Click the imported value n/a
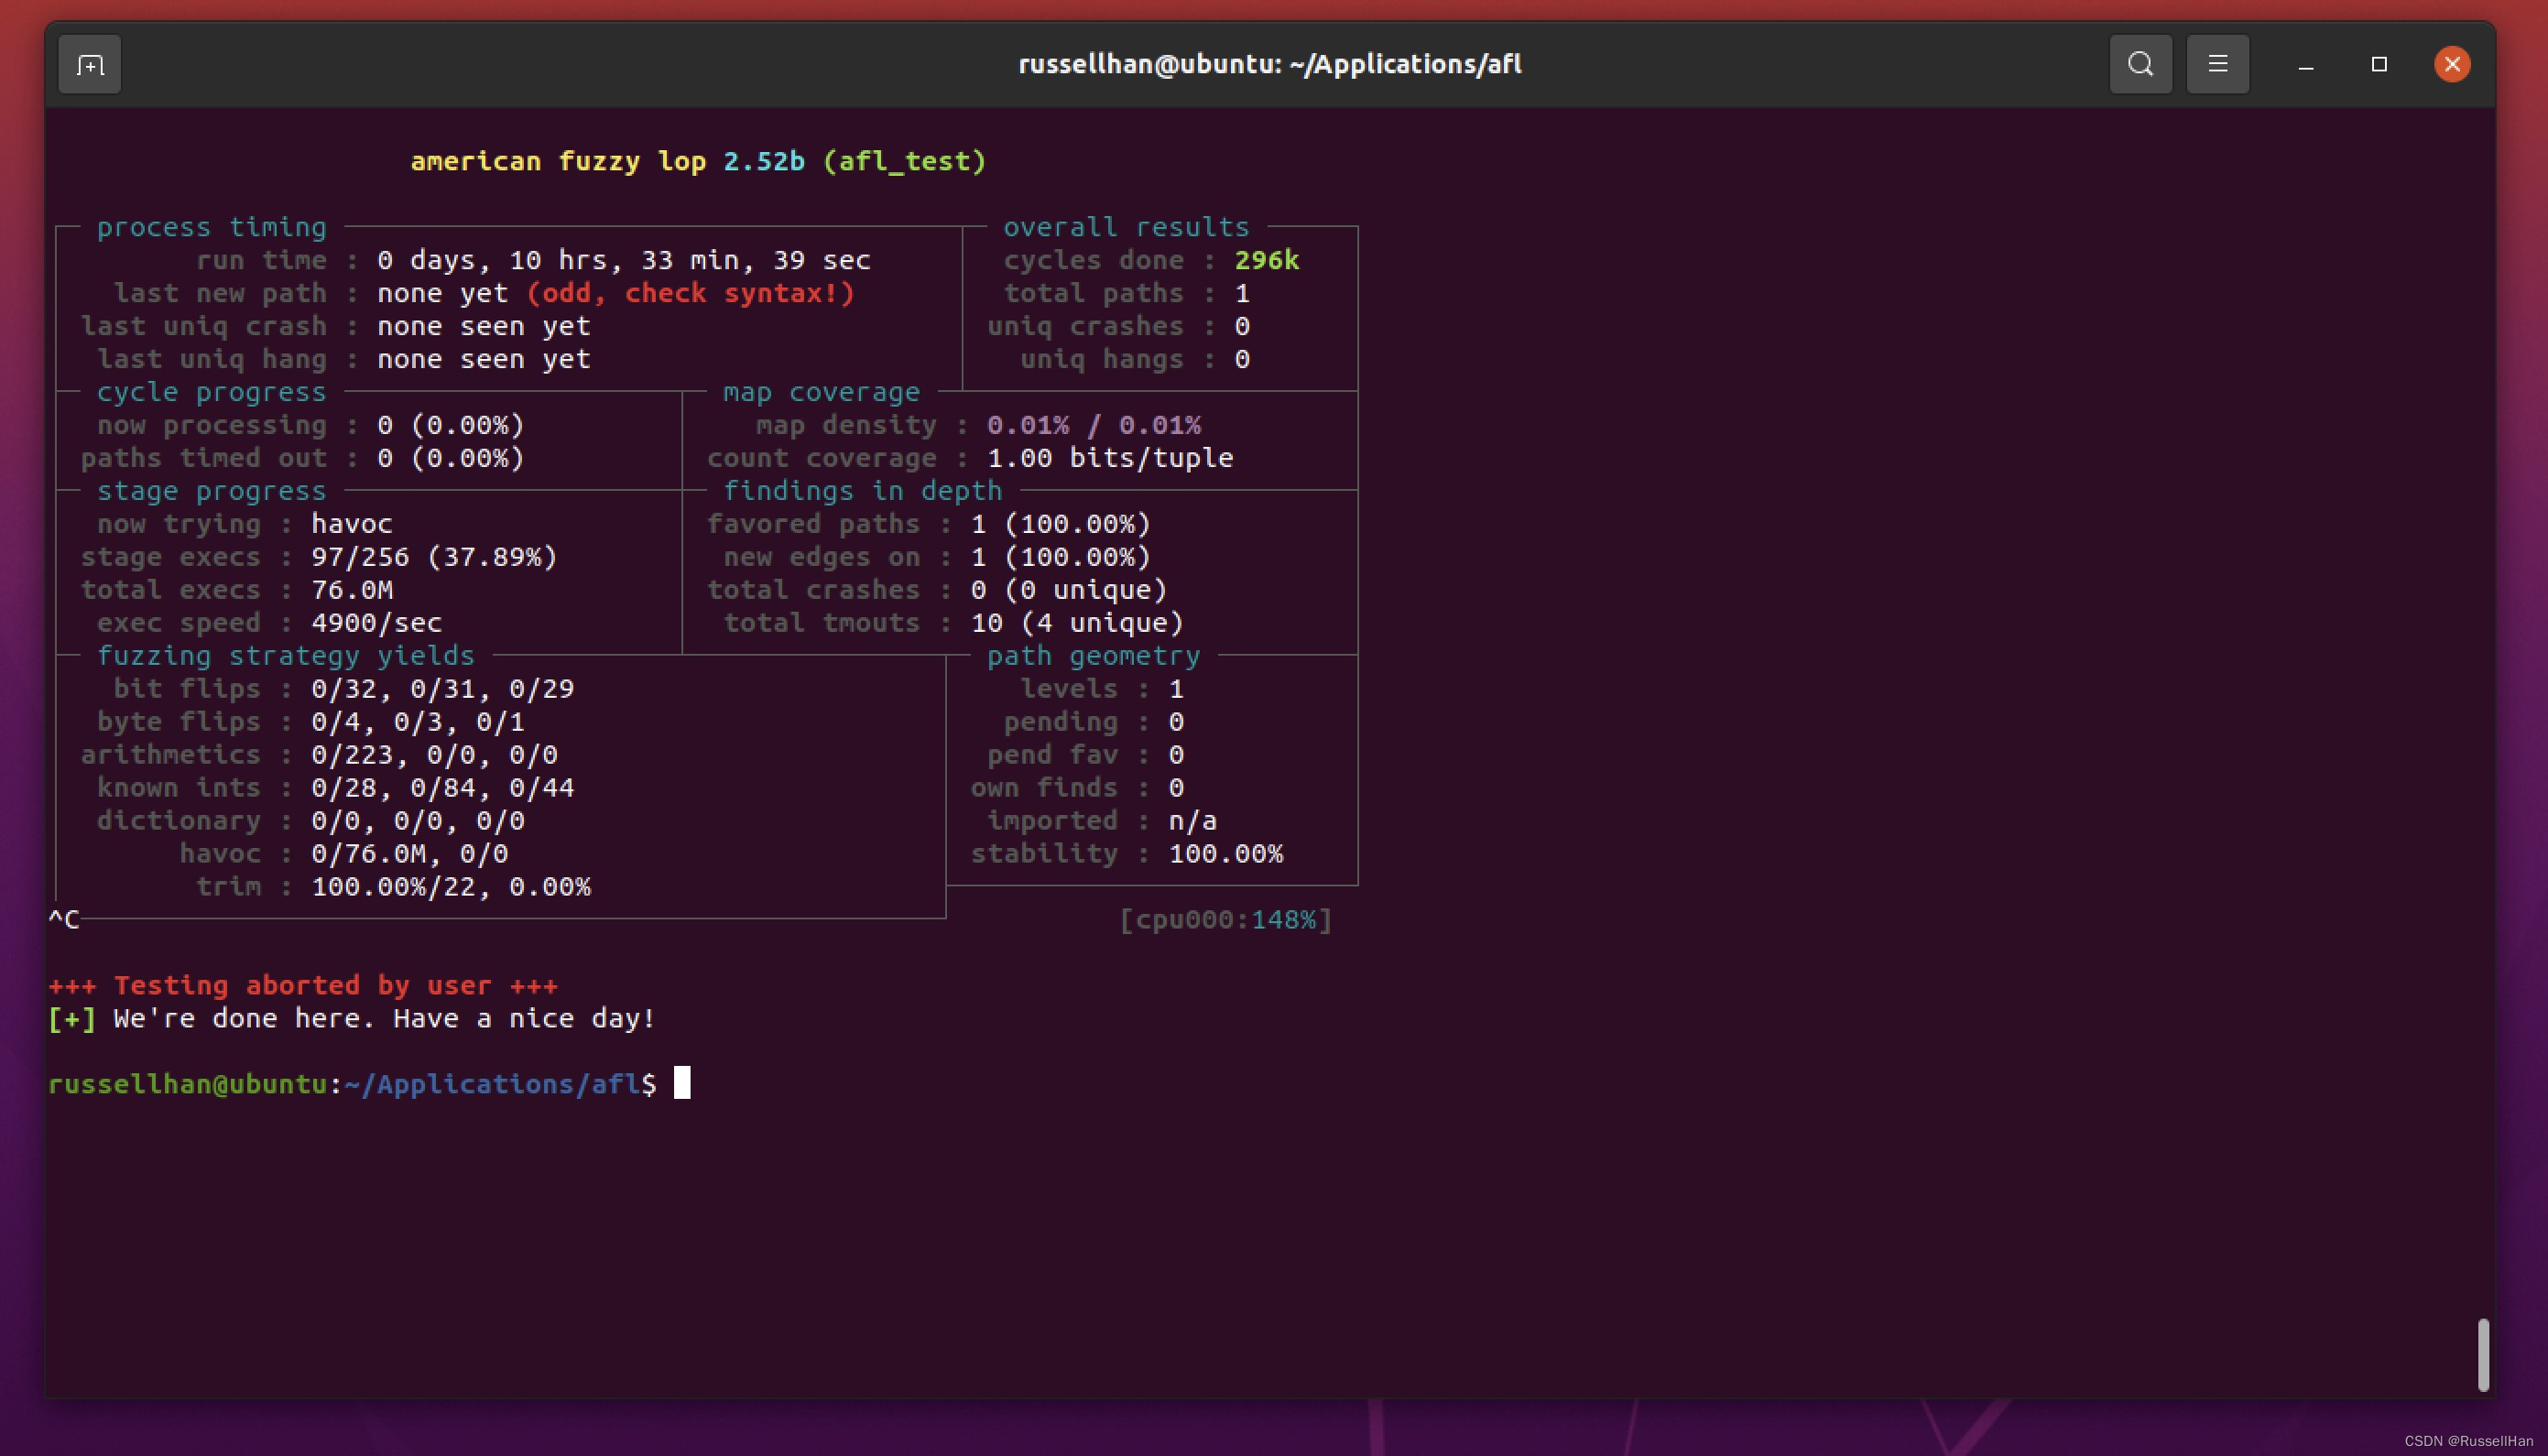Viewport: 2548px width, 1456px height. point(1192,821)
